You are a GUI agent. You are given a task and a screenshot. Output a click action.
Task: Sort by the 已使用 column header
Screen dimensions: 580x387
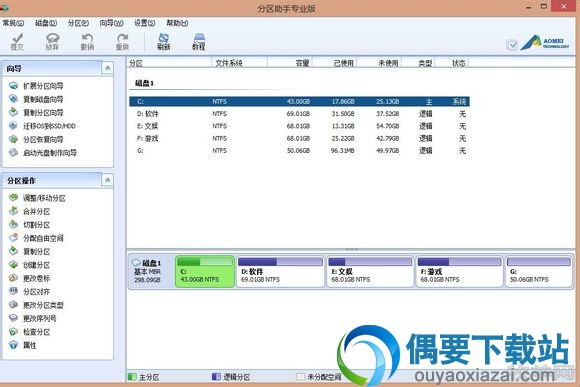pyautogui.click(x=334, y=63)
